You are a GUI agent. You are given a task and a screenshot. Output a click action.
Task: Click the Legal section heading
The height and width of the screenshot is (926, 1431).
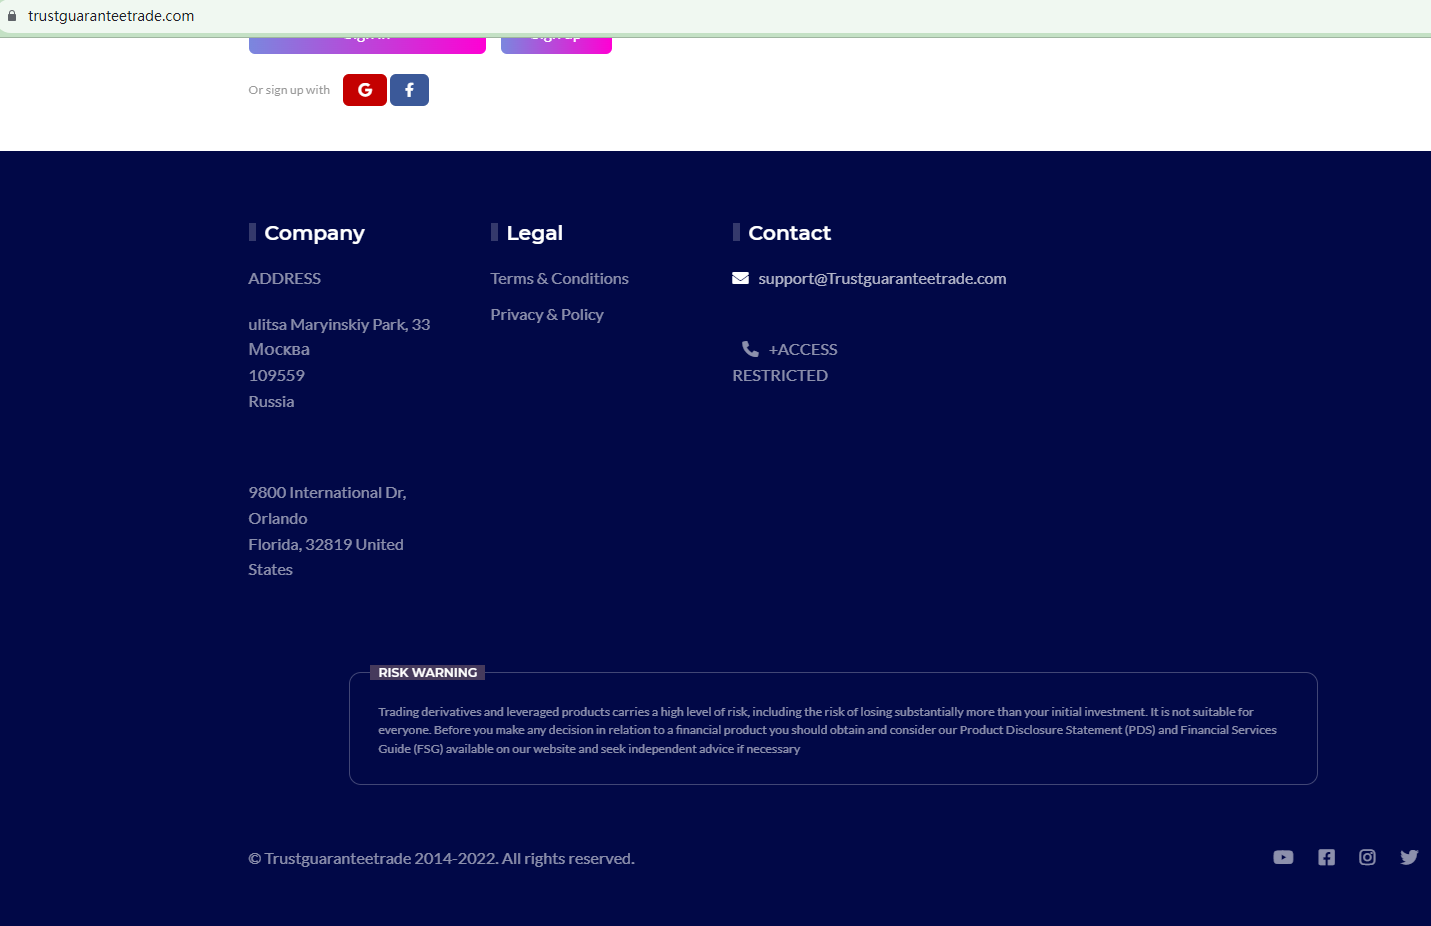pos(534,233)
